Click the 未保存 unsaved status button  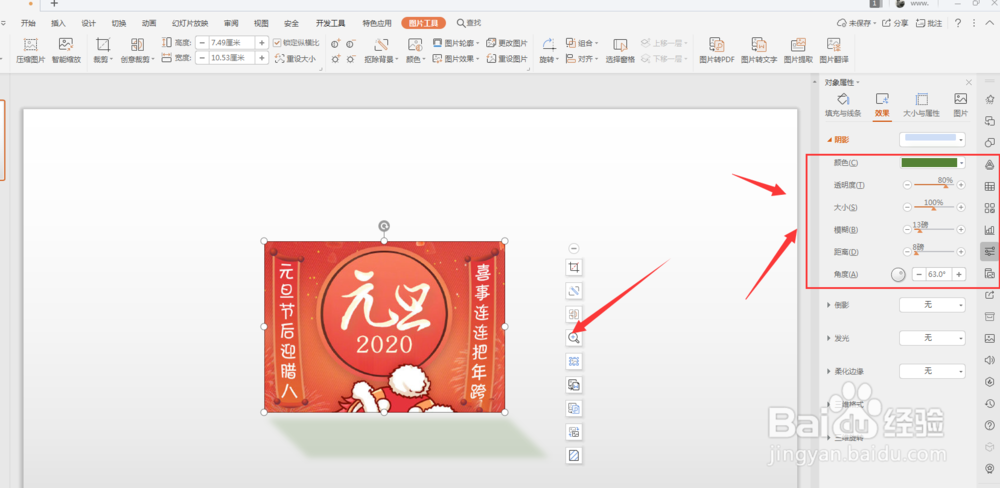click(855, 23)
